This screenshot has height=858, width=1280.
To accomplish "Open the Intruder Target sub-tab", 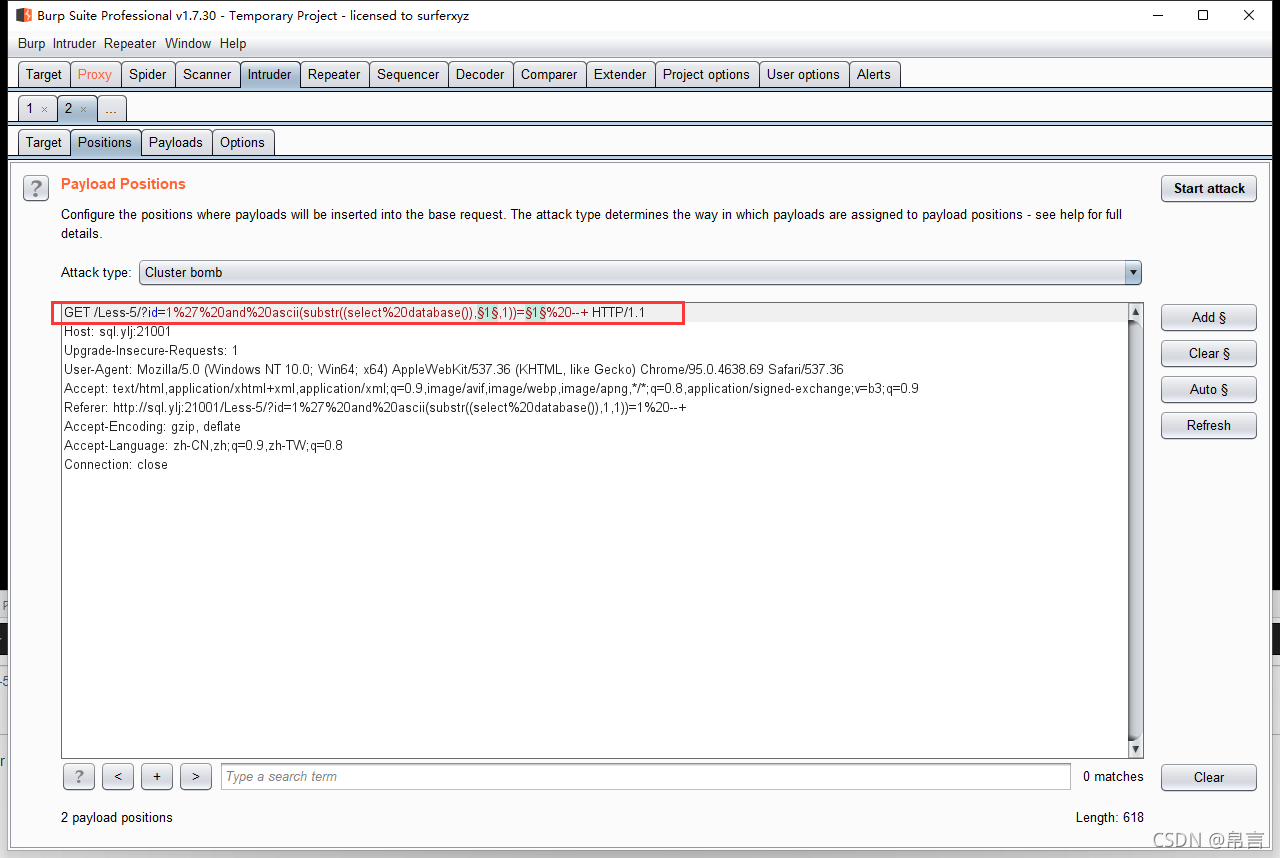I will point(44,142).
